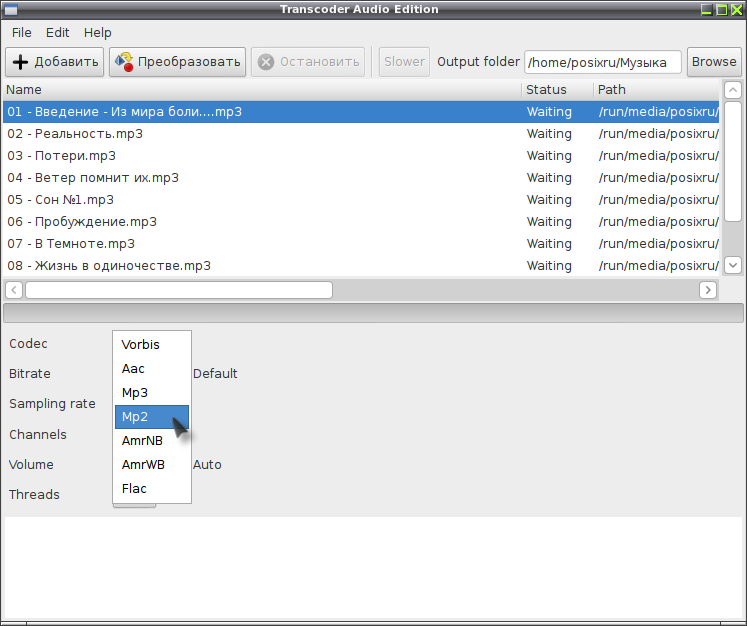Sort list by the Status column header
The height and width of the screenshot is (626, 747).
pyautogui.click(x=558, y=90)
